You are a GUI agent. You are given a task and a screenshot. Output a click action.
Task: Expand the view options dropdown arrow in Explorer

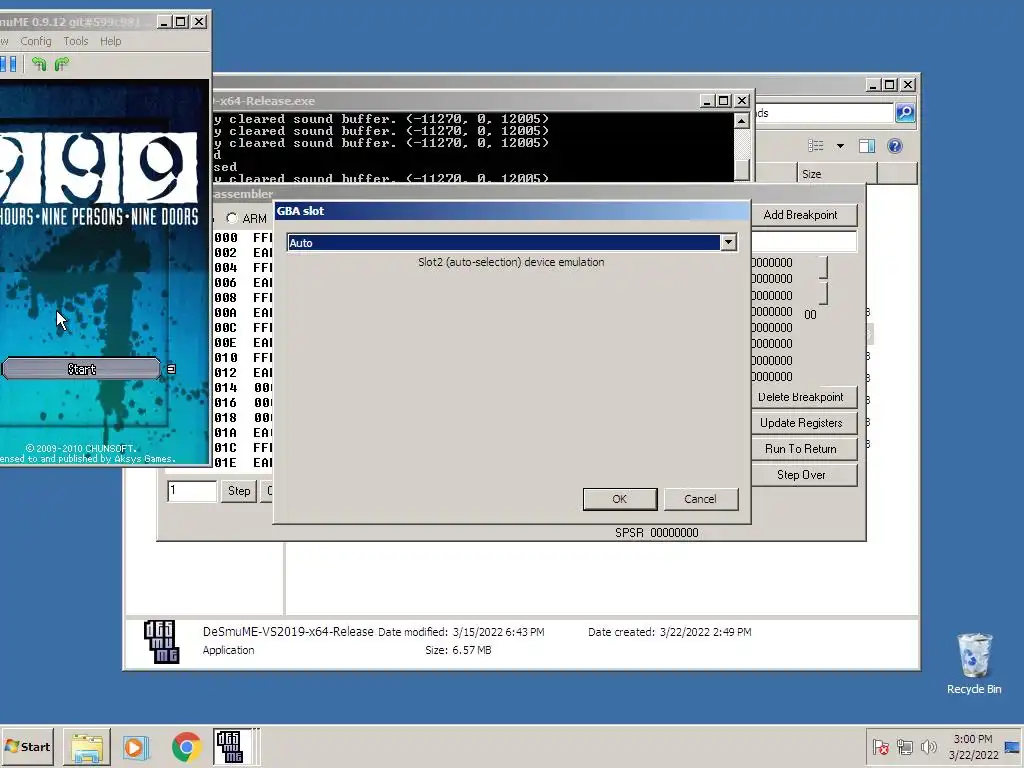pos(840,146)
